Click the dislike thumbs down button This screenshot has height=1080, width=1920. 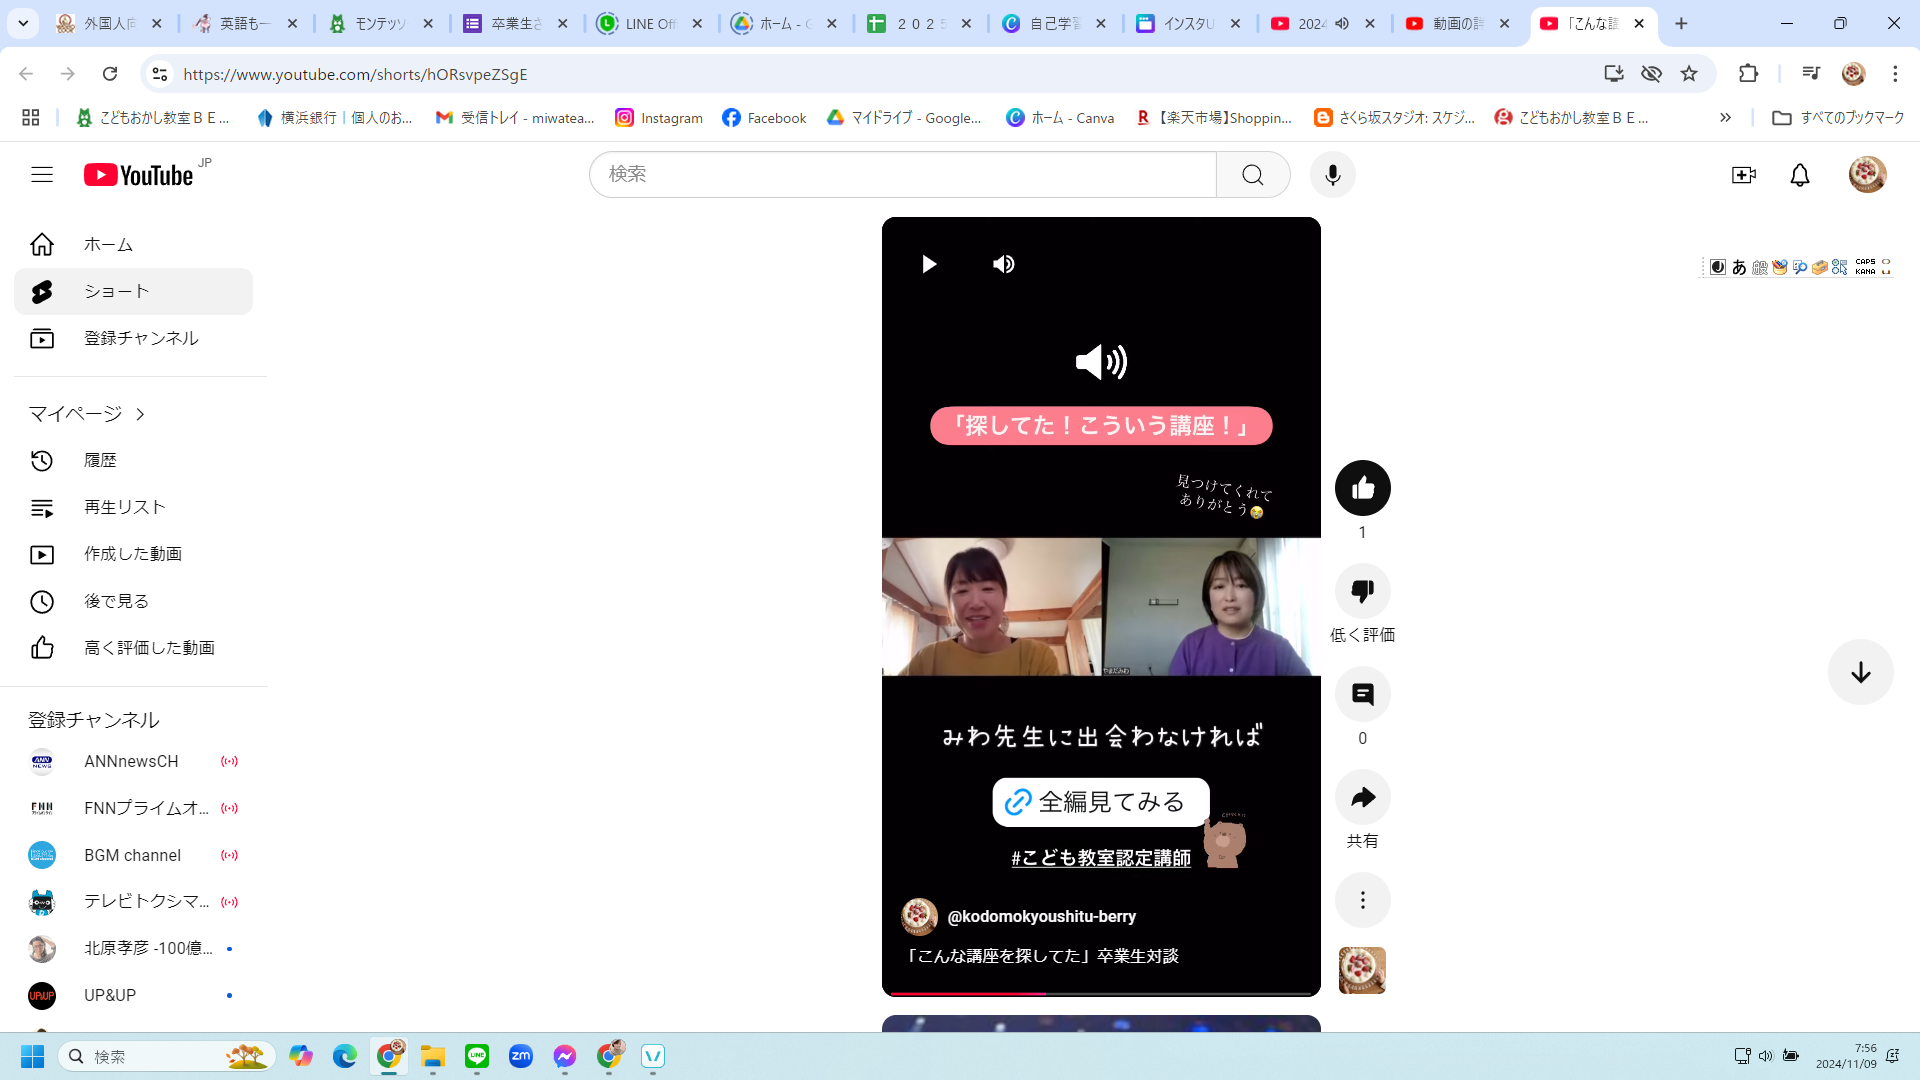coord(1362,591)
